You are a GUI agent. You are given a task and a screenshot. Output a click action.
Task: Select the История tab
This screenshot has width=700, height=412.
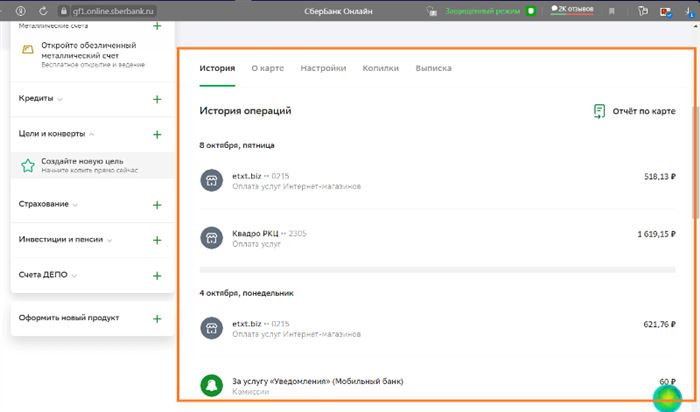click(x=217, y=68)
